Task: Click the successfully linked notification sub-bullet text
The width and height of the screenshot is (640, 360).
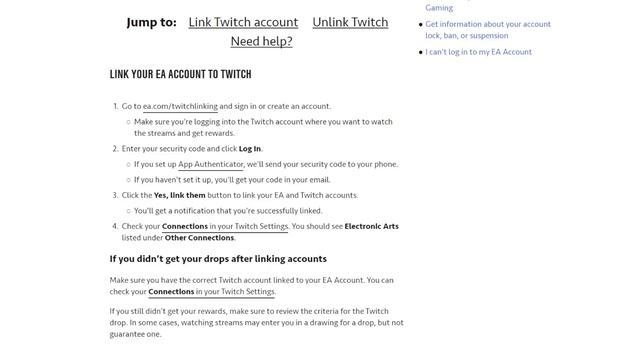Action: [228, 211]
